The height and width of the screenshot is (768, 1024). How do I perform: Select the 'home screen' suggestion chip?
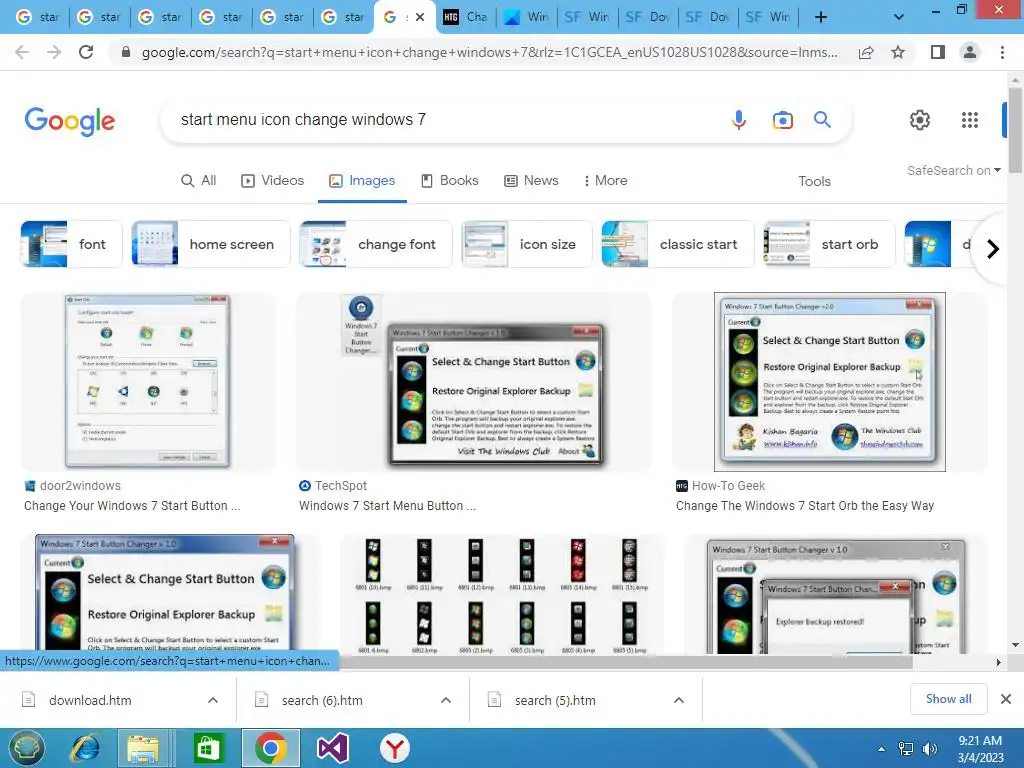210,244
